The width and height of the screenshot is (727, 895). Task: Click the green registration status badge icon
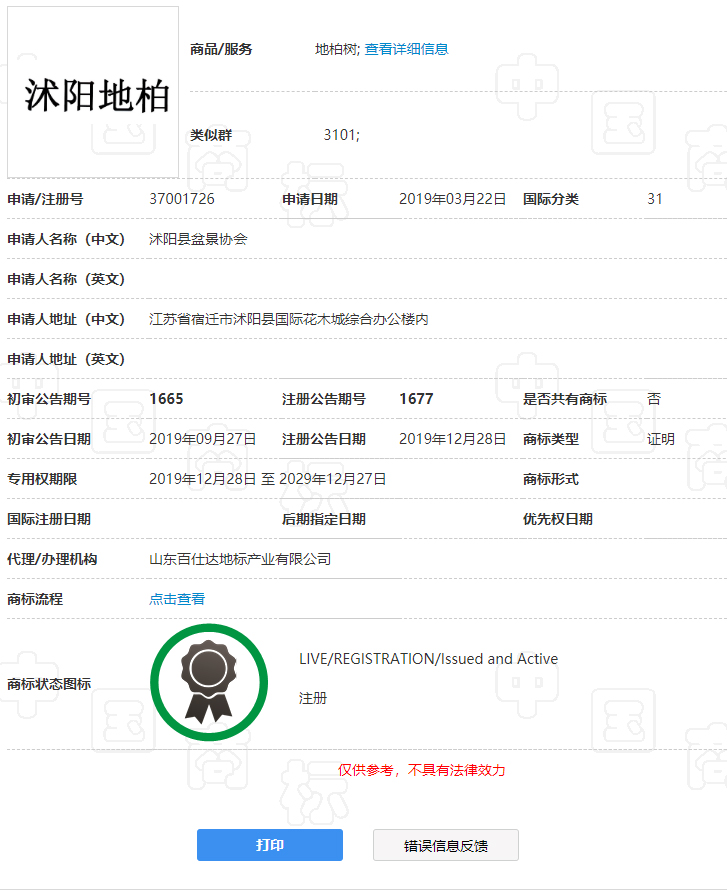click(x=209, y=683)
